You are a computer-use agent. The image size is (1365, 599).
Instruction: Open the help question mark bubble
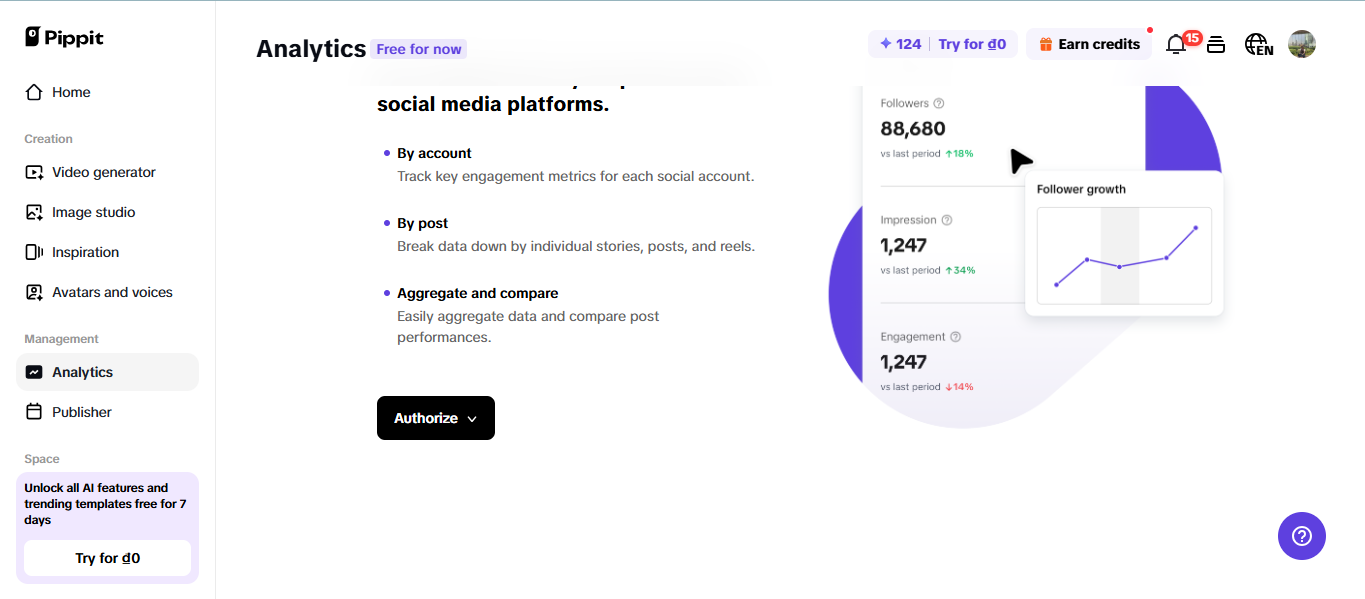[1301, 536]
